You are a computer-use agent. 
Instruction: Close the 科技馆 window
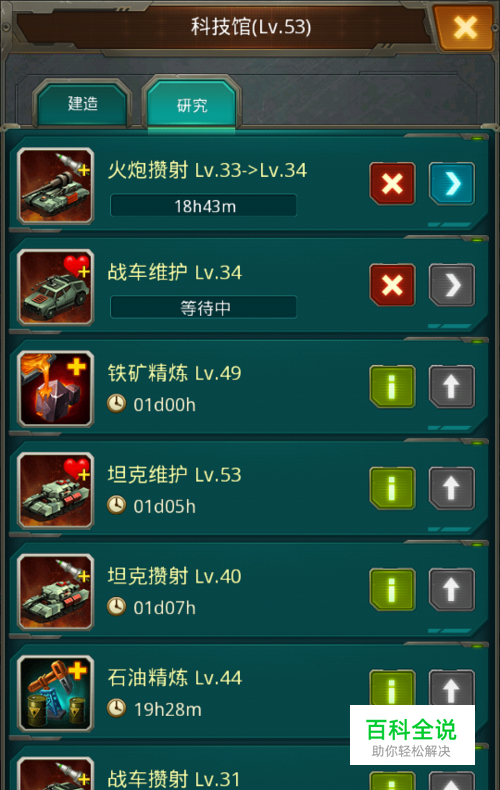[464, 27]
